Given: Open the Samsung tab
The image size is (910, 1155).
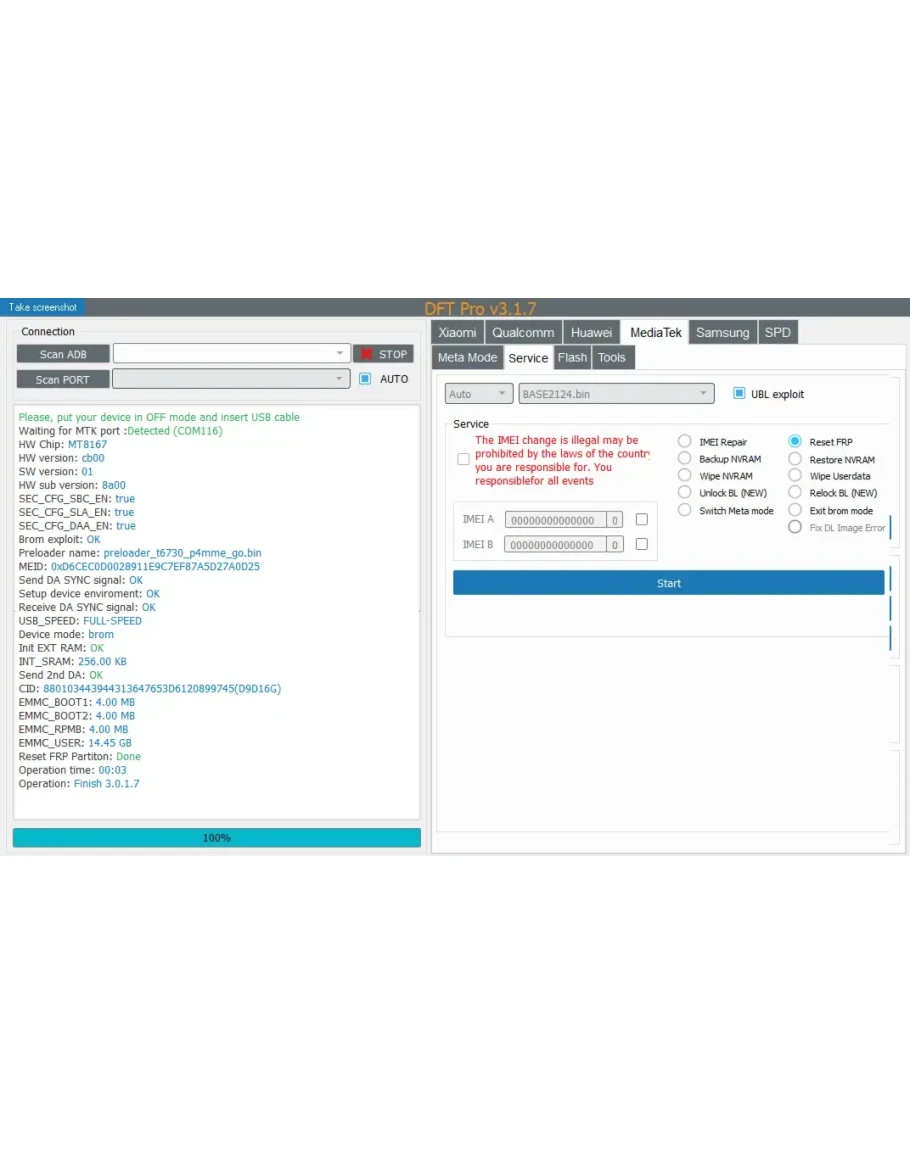Looking at the screenshot, I should (722, 333).
